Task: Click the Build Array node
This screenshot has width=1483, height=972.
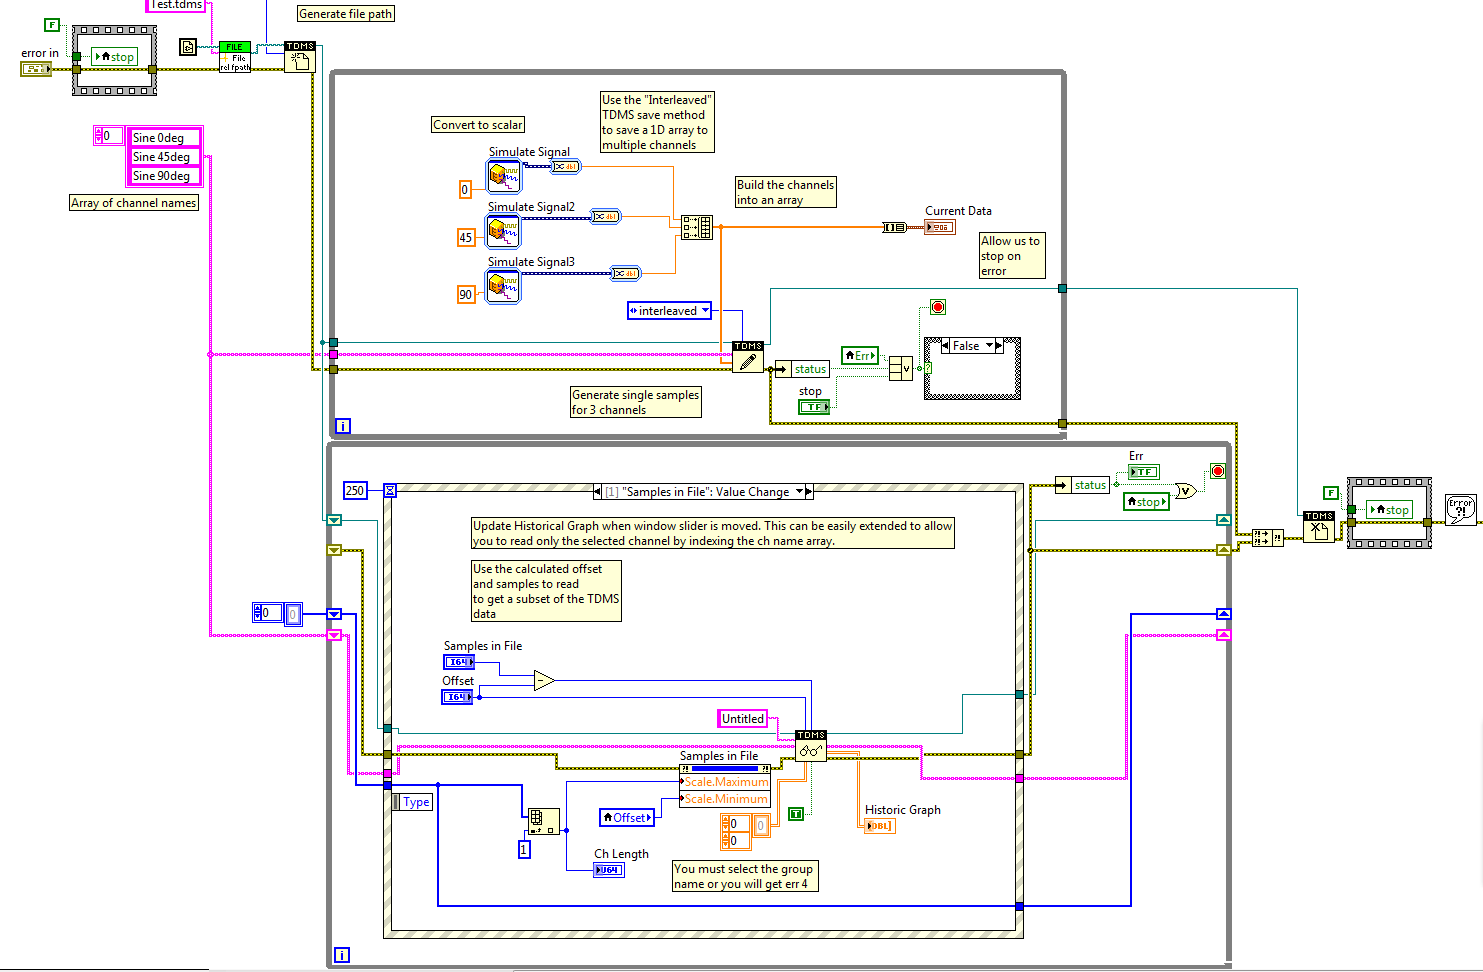Action: point(697,227)
